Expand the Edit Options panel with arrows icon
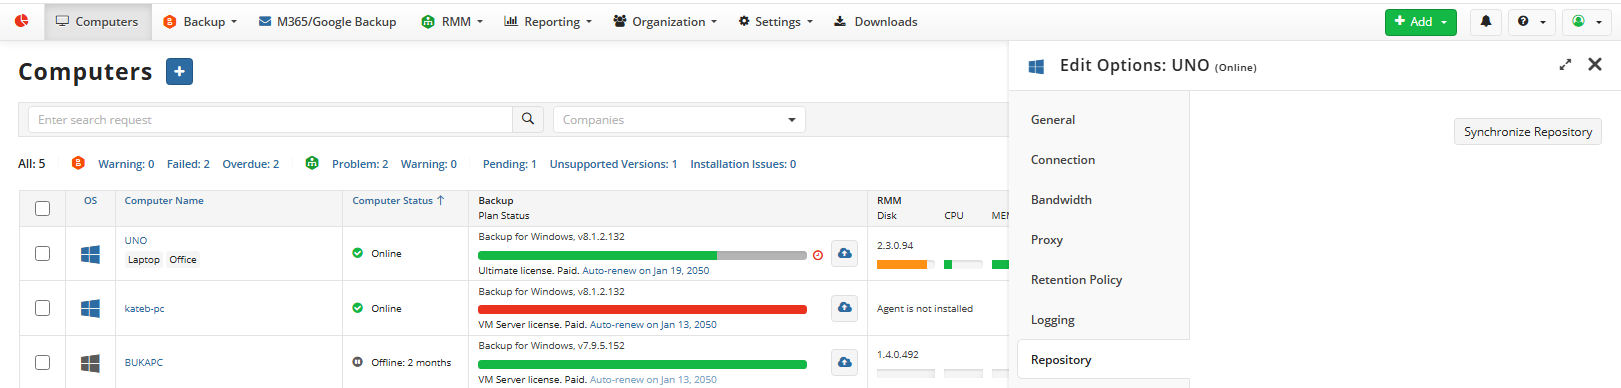This screenshot has height=388, width=1621. point(1565,65)
